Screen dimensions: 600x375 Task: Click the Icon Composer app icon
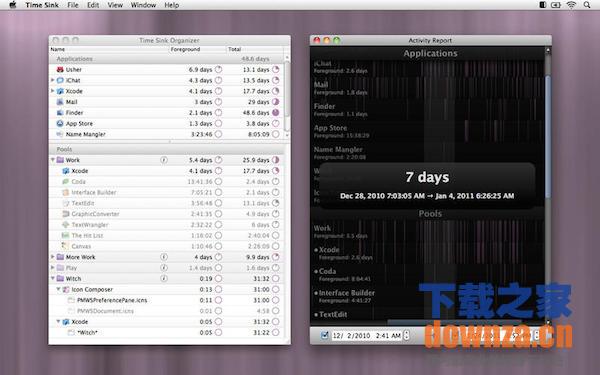66,289
